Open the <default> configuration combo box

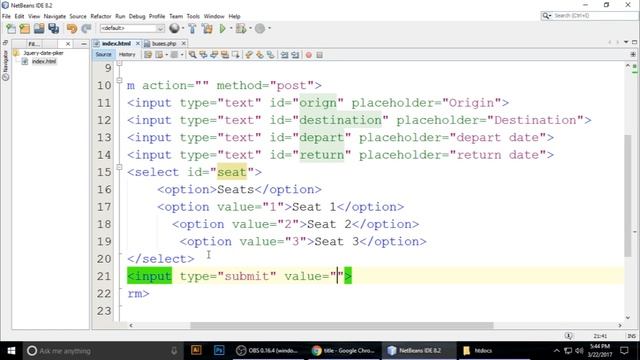[132, 28]
